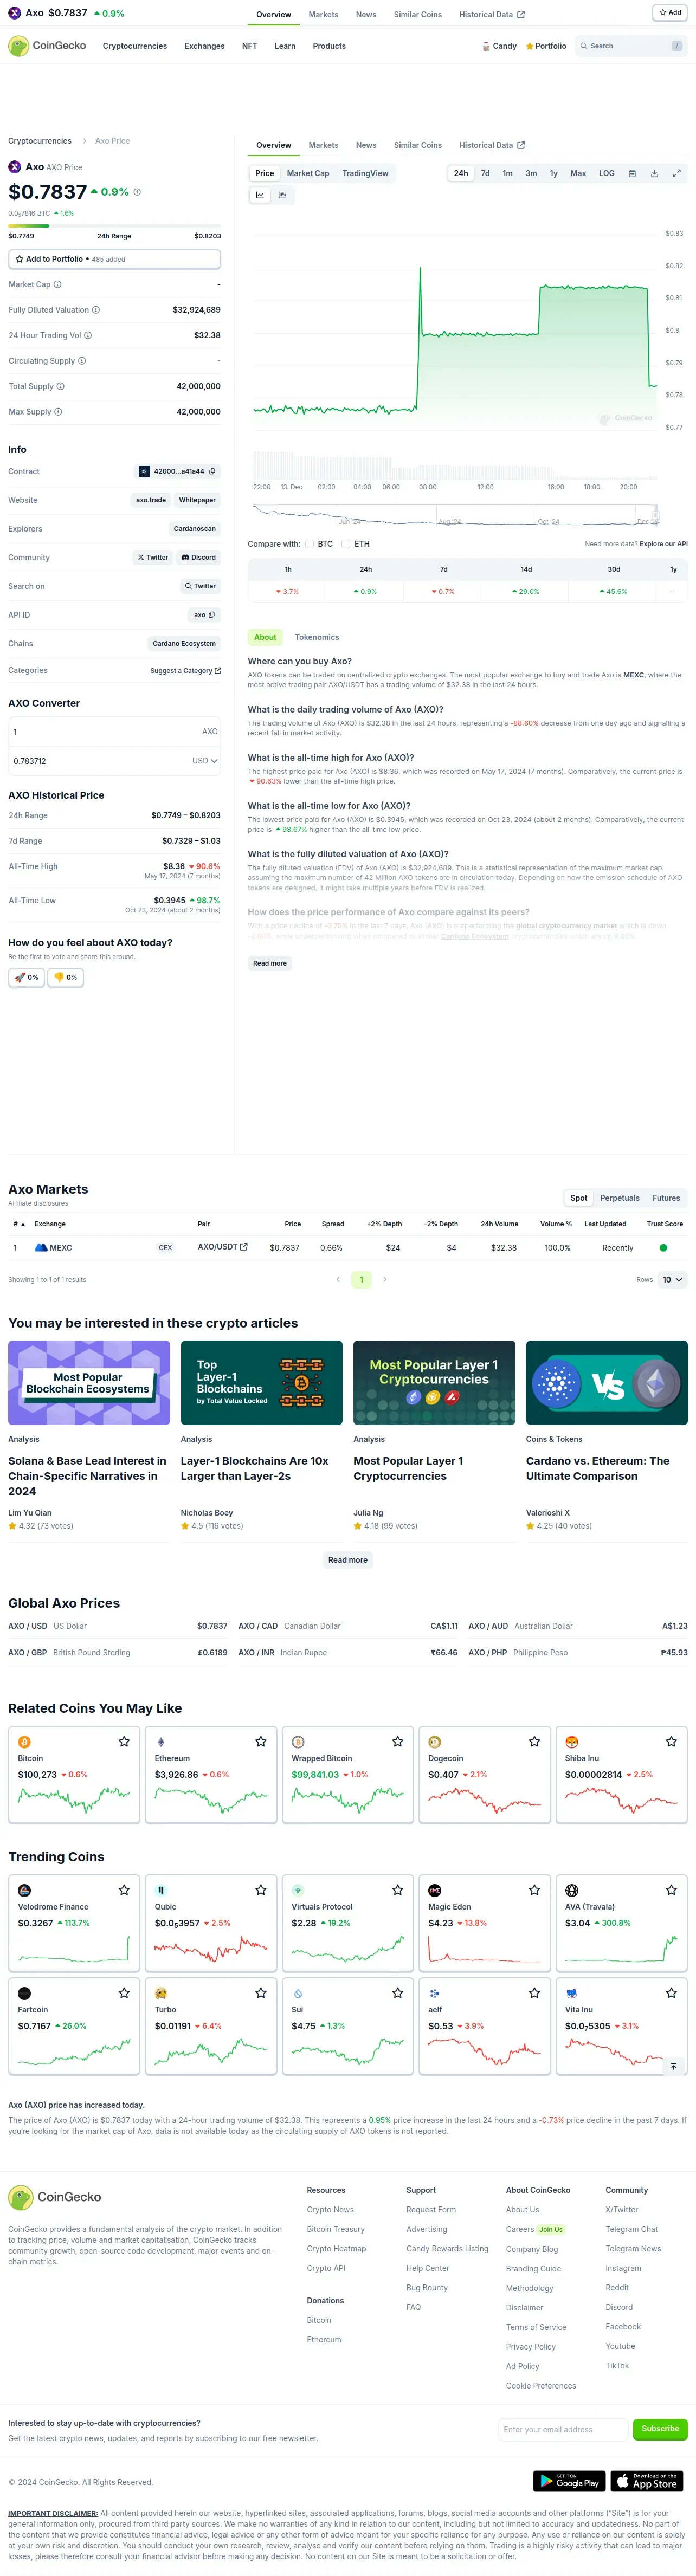The image size is (696, 2576).
Task: Copy the axo API ID
Action: click(212, 615)
